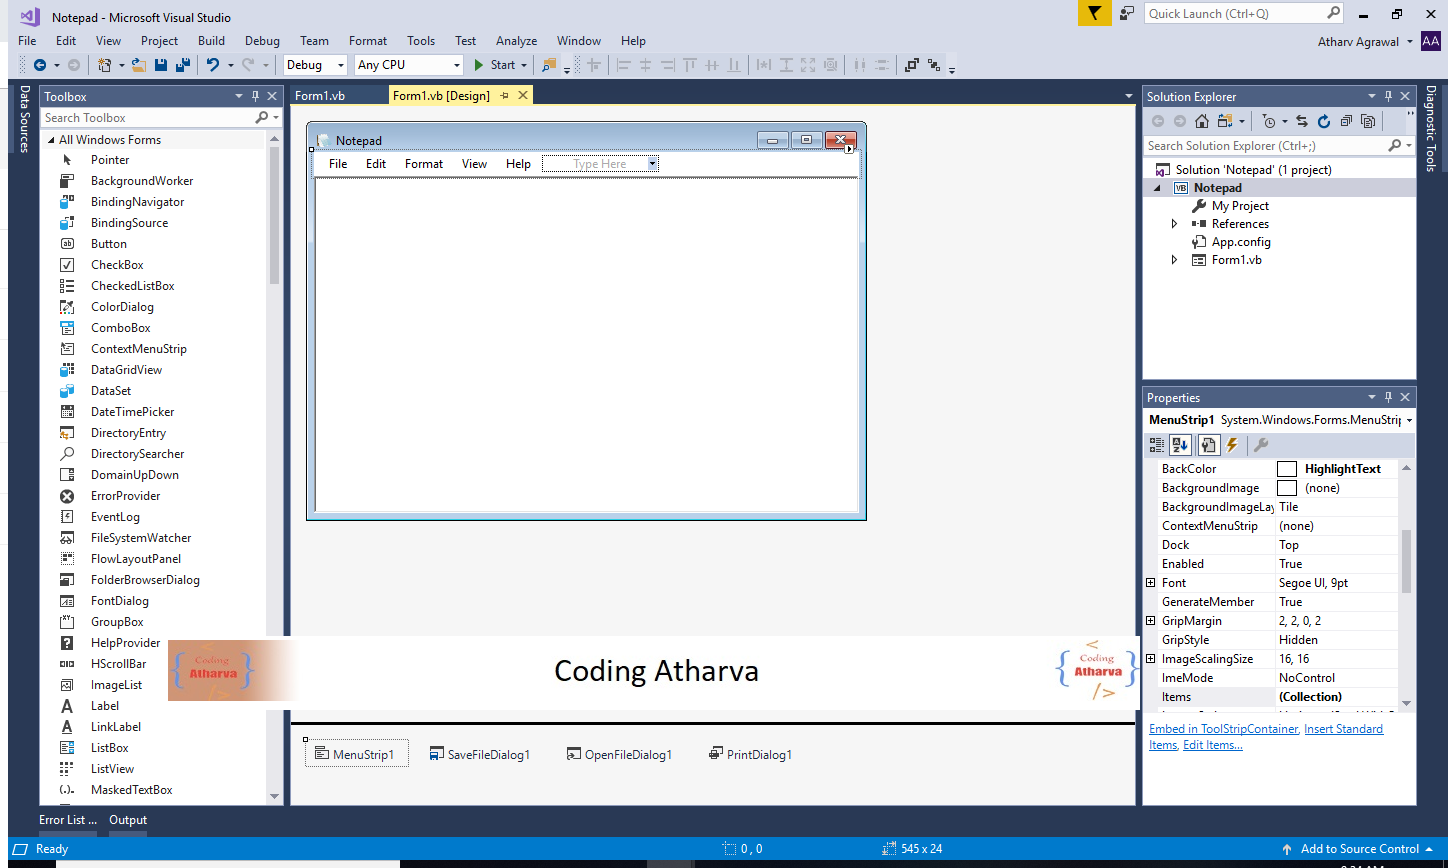Click the Show All Files icon
1448x868 pixels.
coord(1368,121)
